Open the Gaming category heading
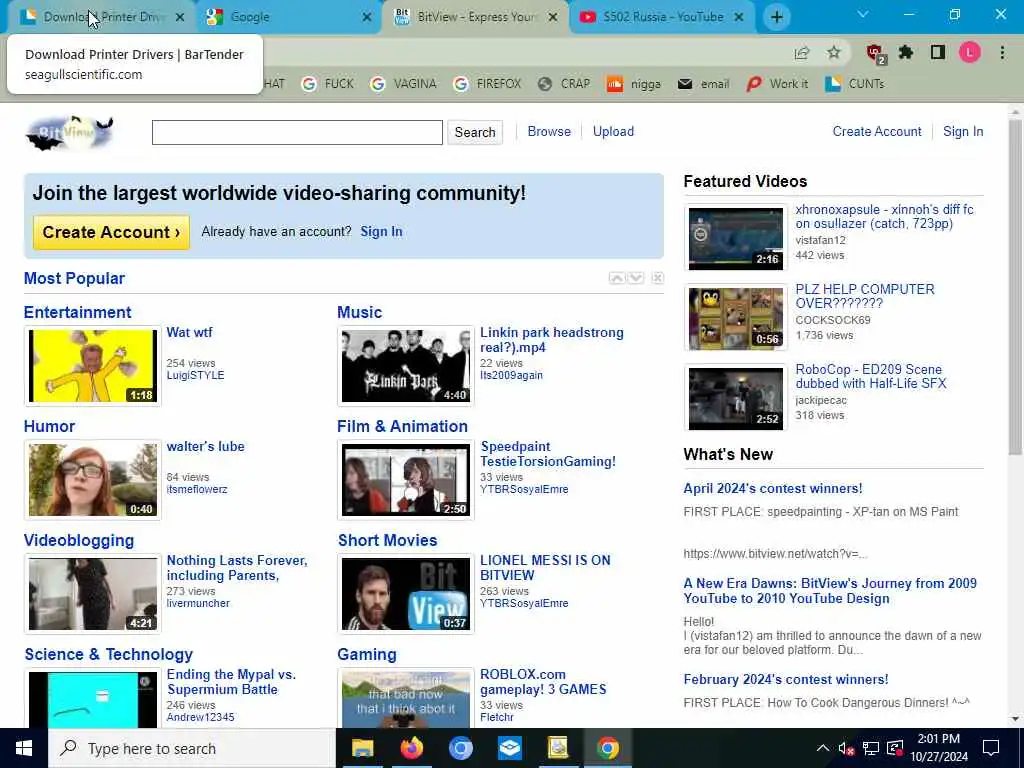 (366, 654)
